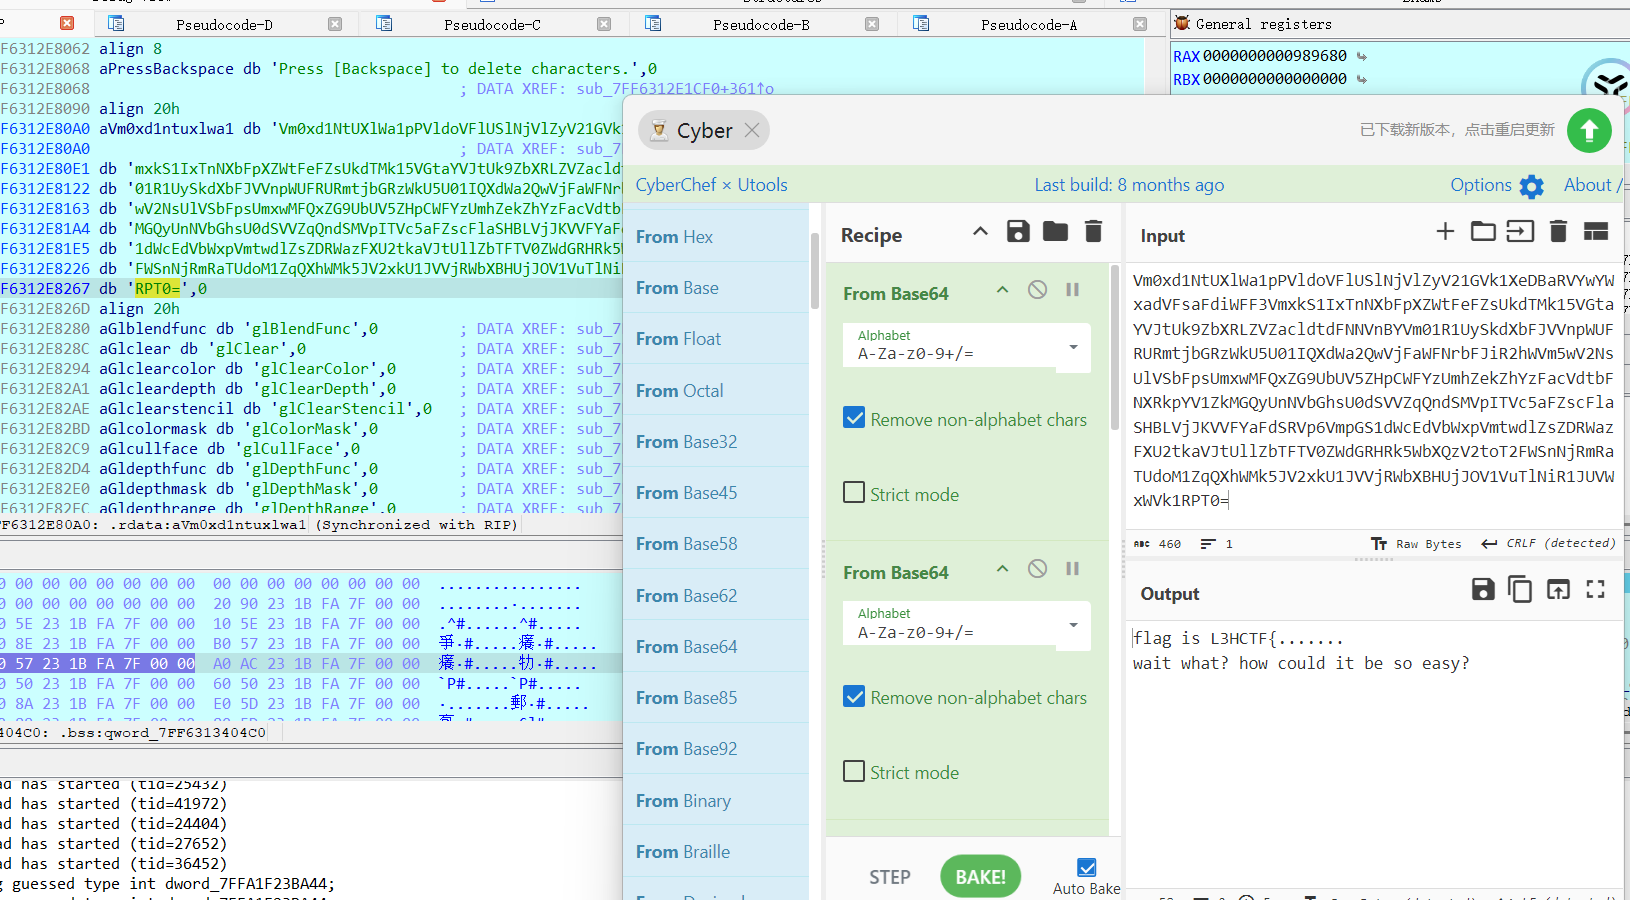The image size is (1630, 900).
Task: Toggle the Auto Bake checkbox
Action: pos(1087,867)
